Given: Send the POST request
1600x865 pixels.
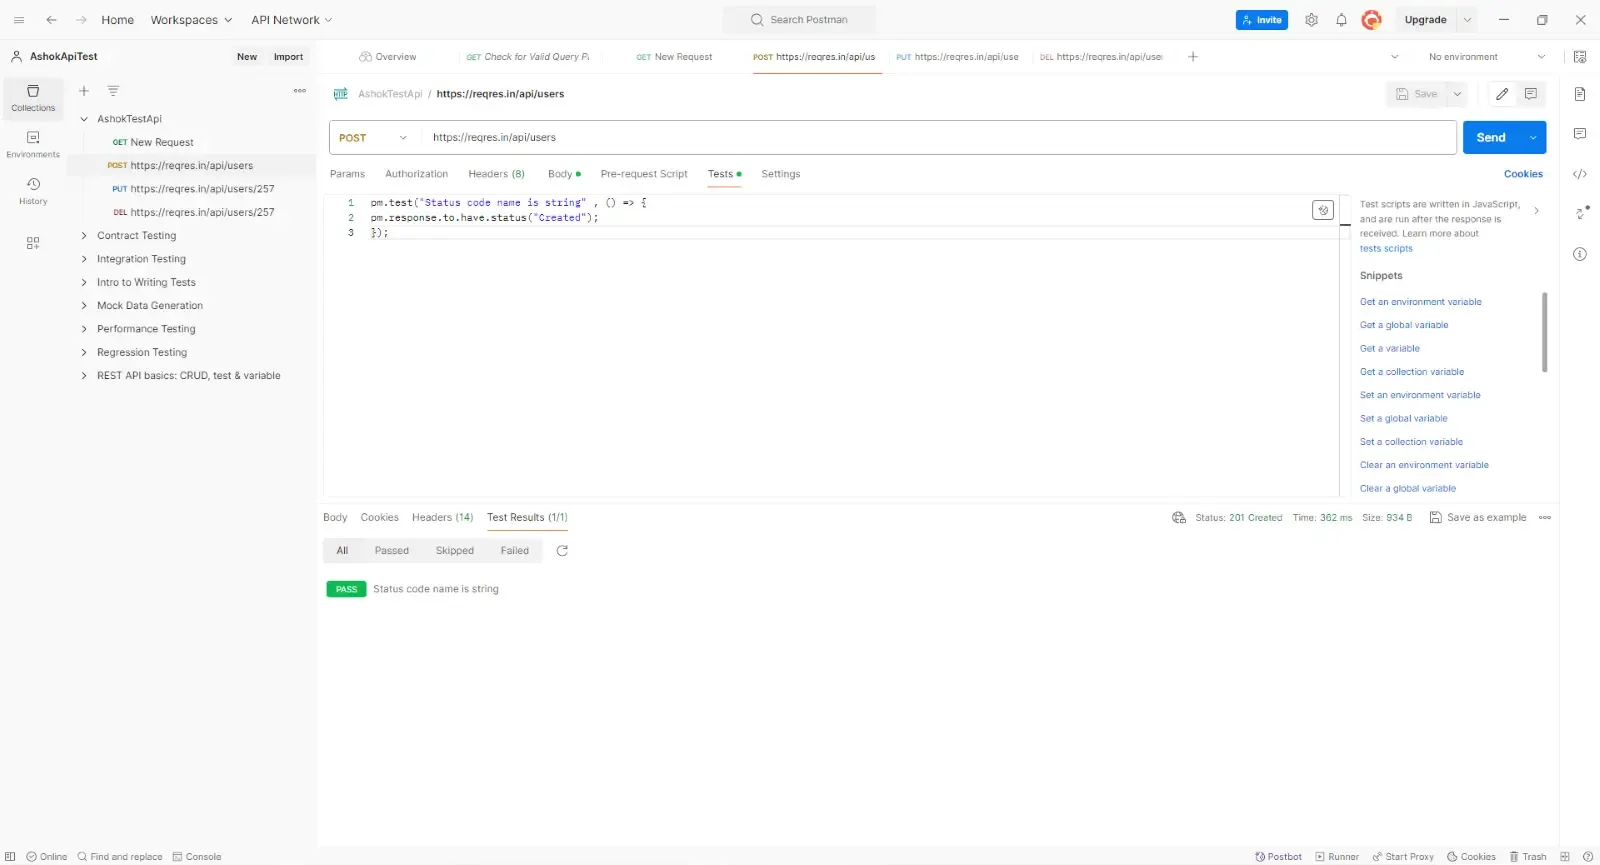Looking at the screenshot, I should click(1491, 138).
